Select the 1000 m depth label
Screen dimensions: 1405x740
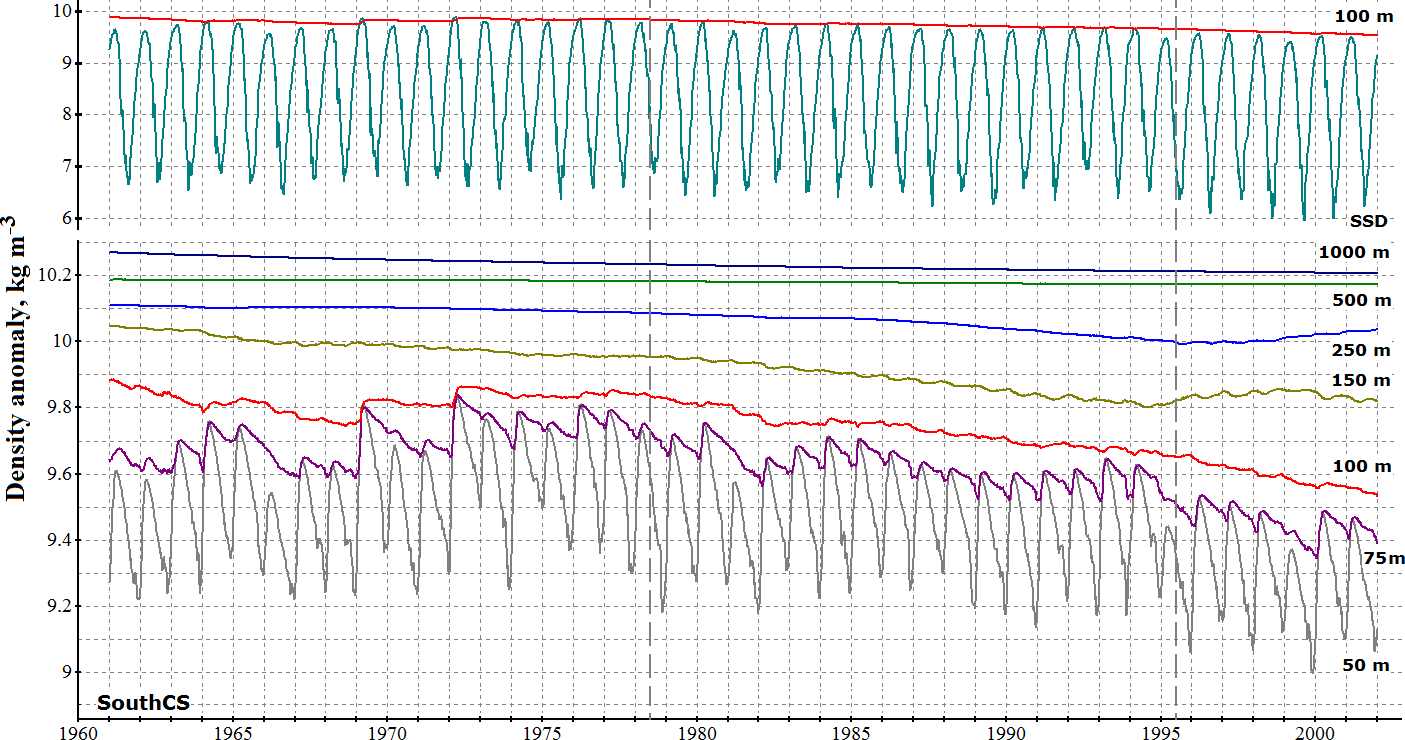pos(1354,253)
